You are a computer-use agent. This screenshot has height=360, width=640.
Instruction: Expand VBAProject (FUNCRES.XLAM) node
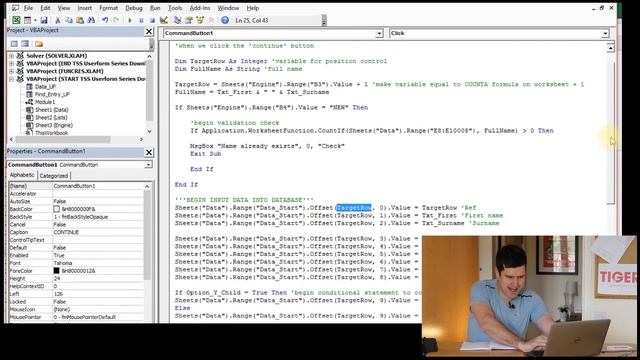[x=11, y=71]
